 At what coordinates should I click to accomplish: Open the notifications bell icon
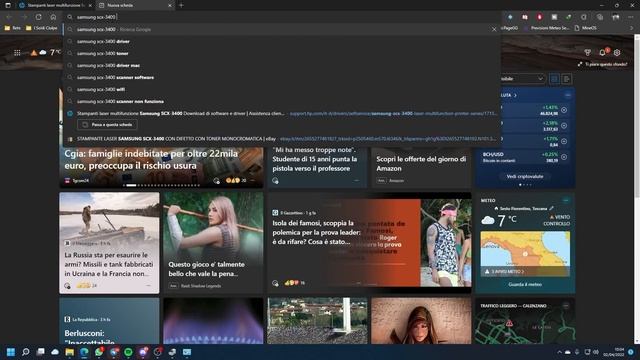pos(602,53)
